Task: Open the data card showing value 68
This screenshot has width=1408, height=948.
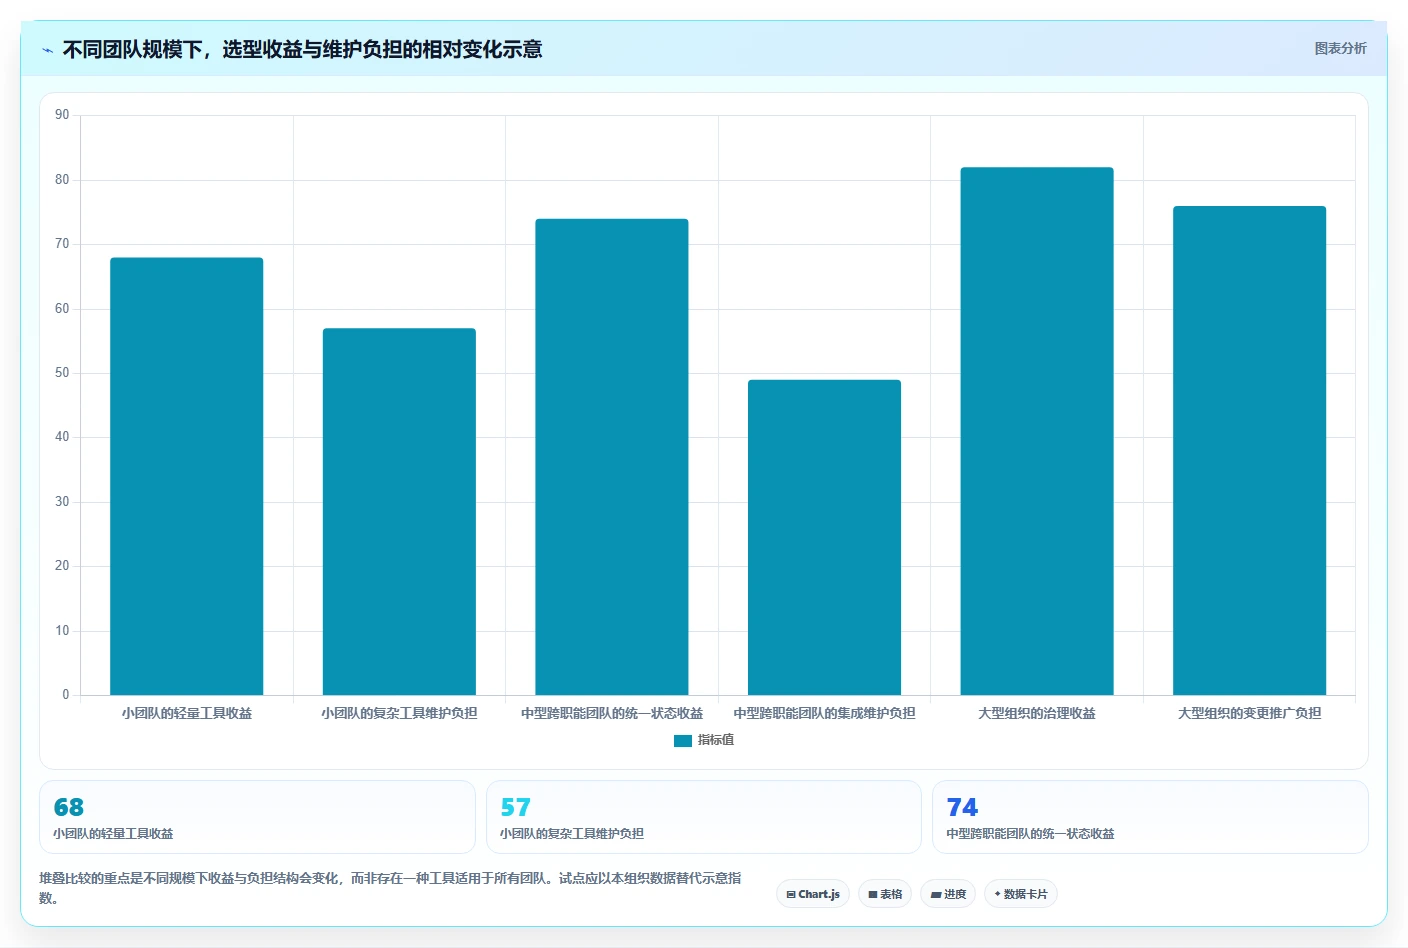Action: tap(257, 817)
